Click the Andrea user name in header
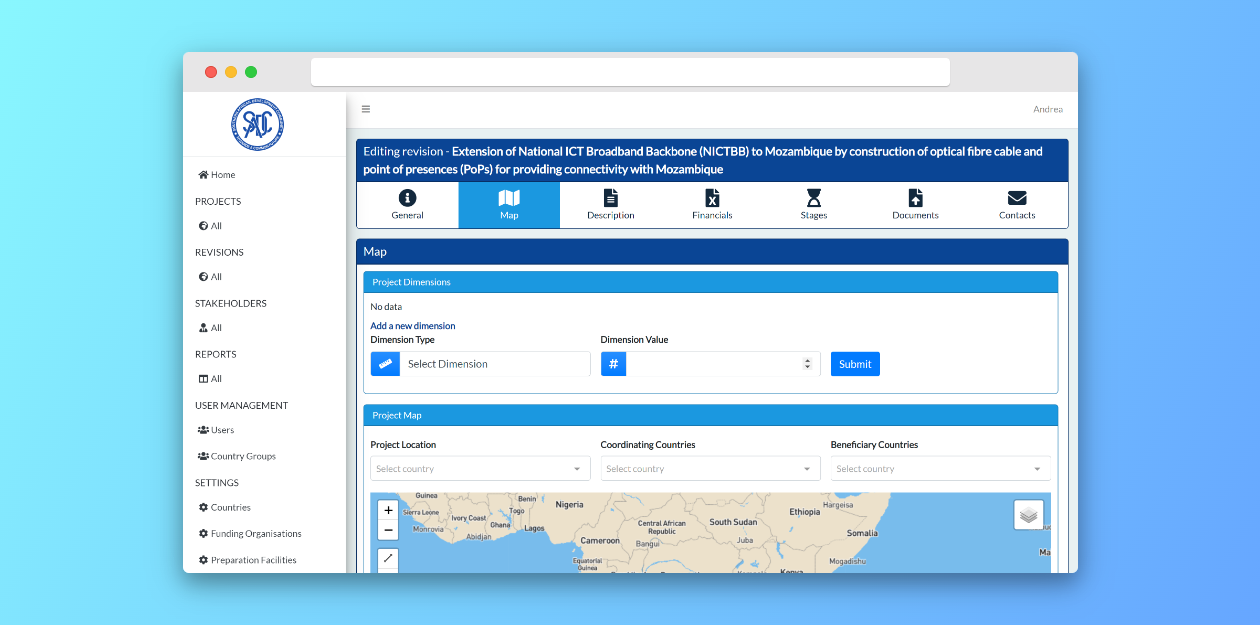Screen dimensions: 1260x625 [x=1048, y=109]
